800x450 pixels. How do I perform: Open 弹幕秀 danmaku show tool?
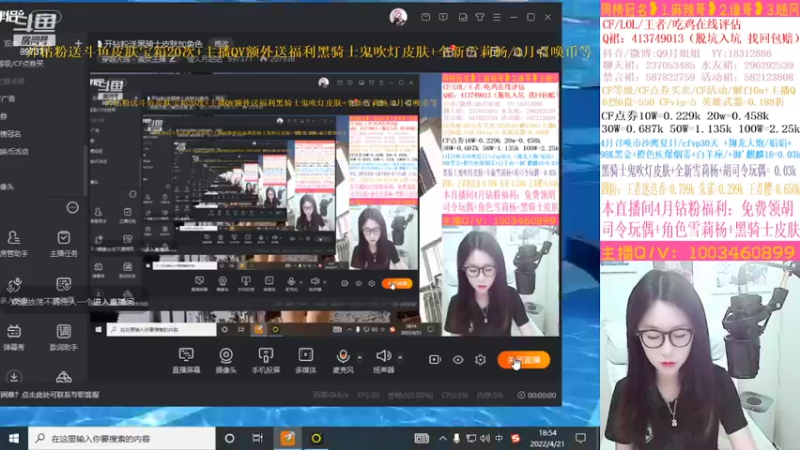click(14, 337)
